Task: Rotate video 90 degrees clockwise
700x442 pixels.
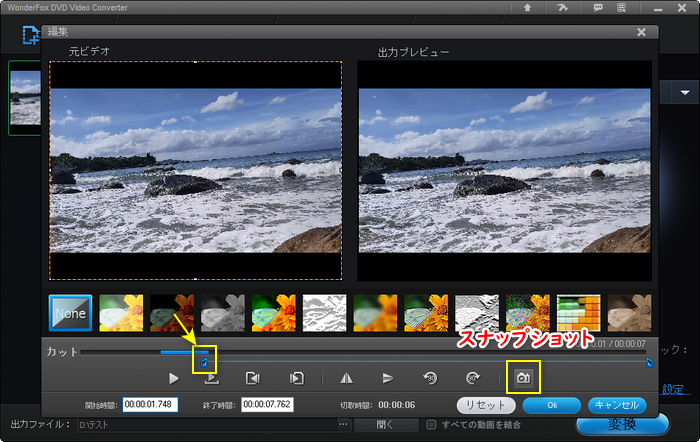Action: (x=471, y=379)
